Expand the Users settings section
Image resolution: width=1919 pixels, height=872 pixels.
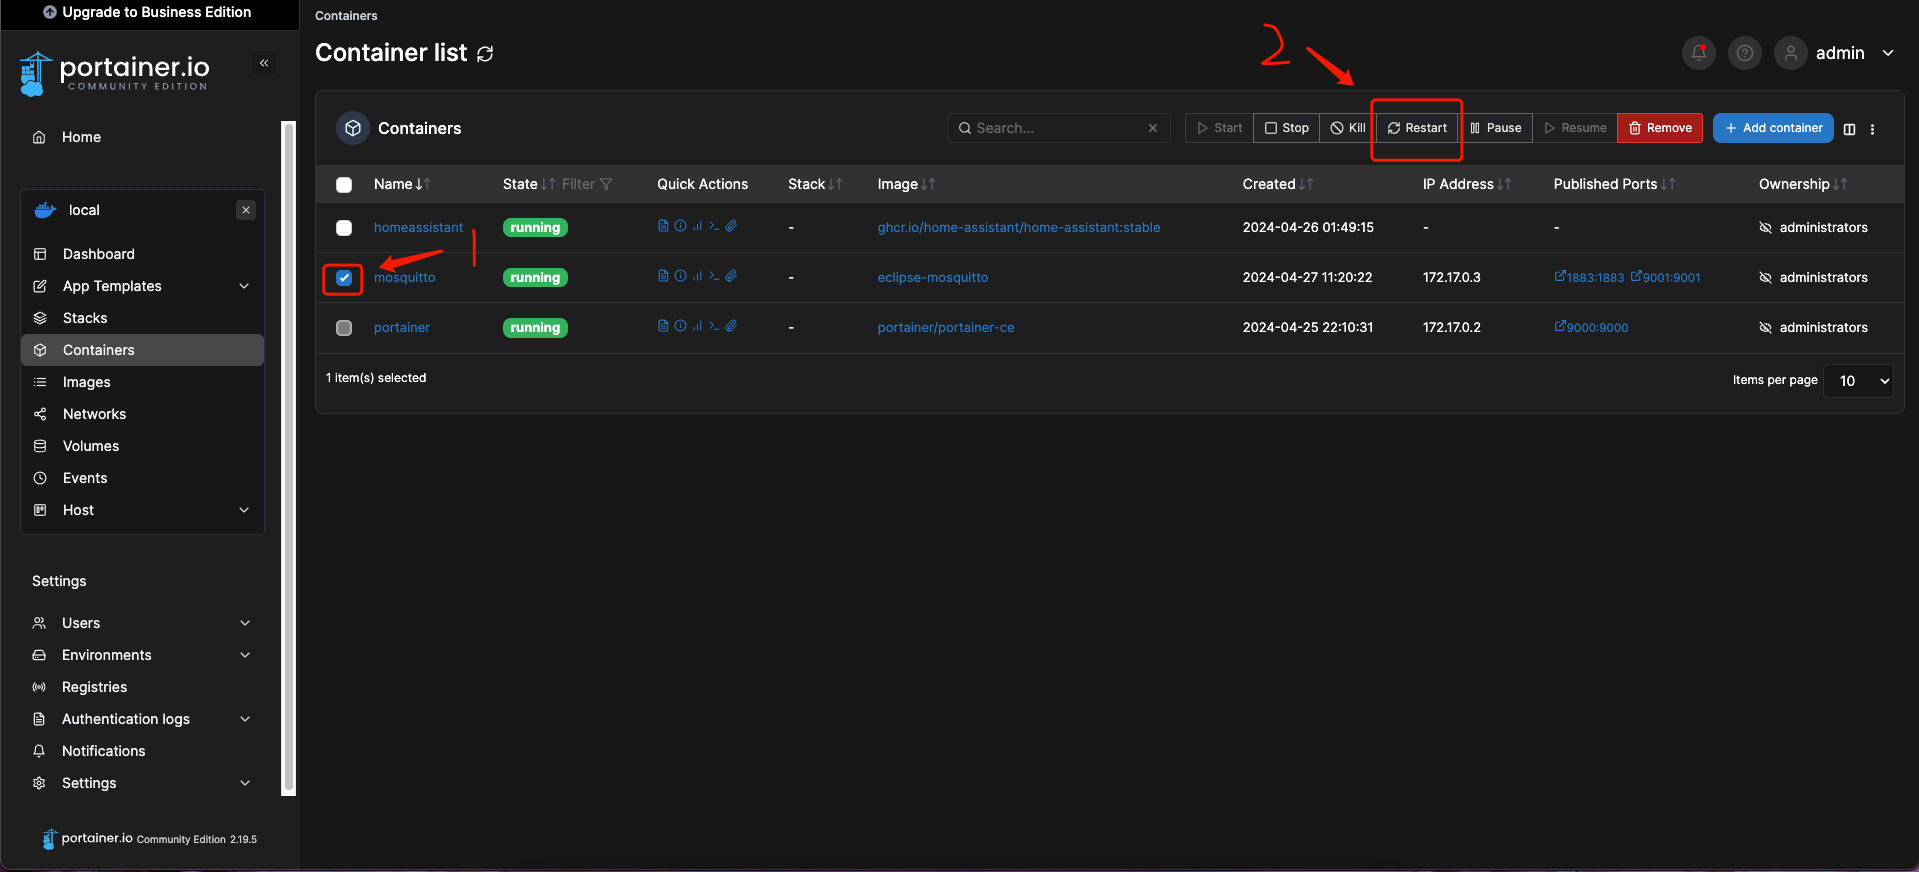pyautogui.click(x=245, y=623)
